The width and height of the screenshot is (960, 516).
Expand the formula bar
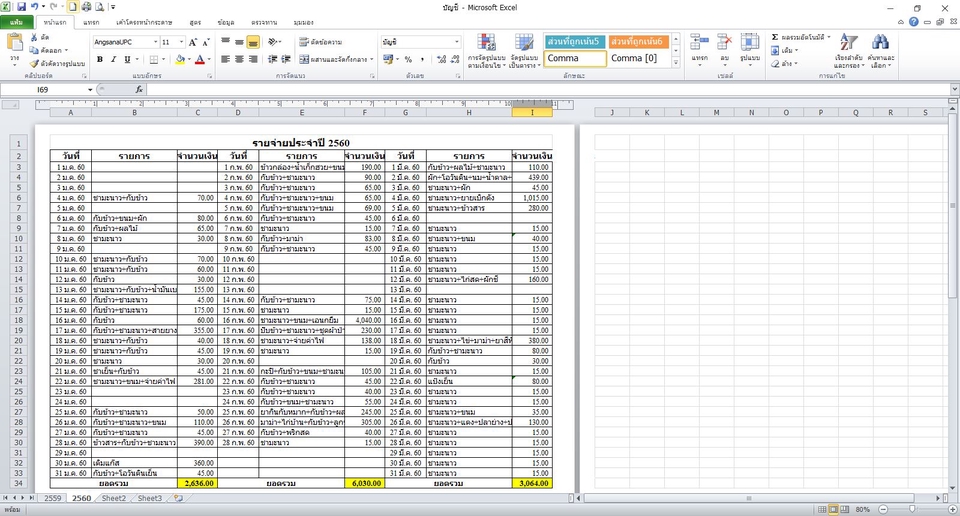click(x=954, y=89)
